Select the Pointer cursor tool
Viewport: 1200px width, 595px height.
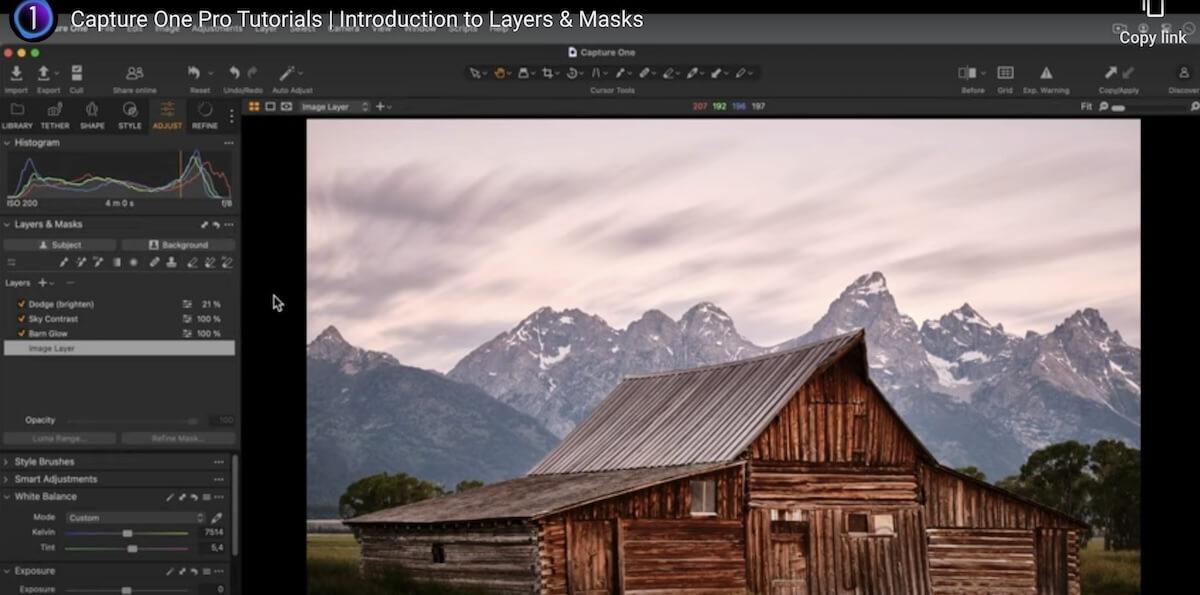coord(476,73)
